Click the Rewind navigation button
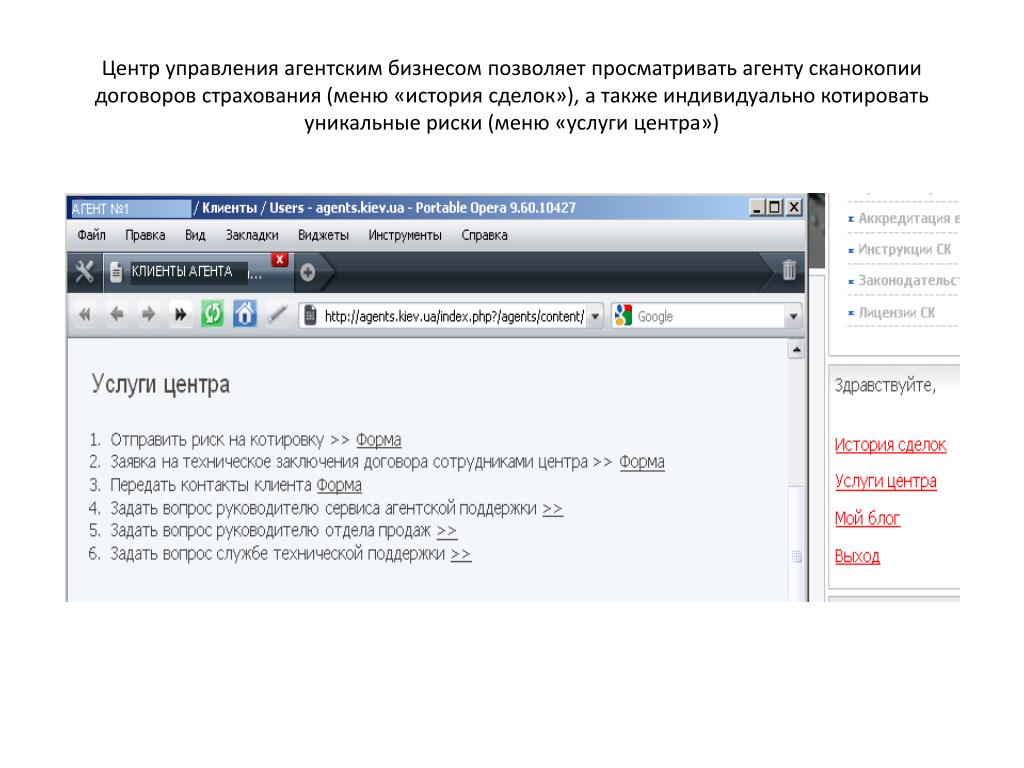1024x768 pixels. pos(85,315)
